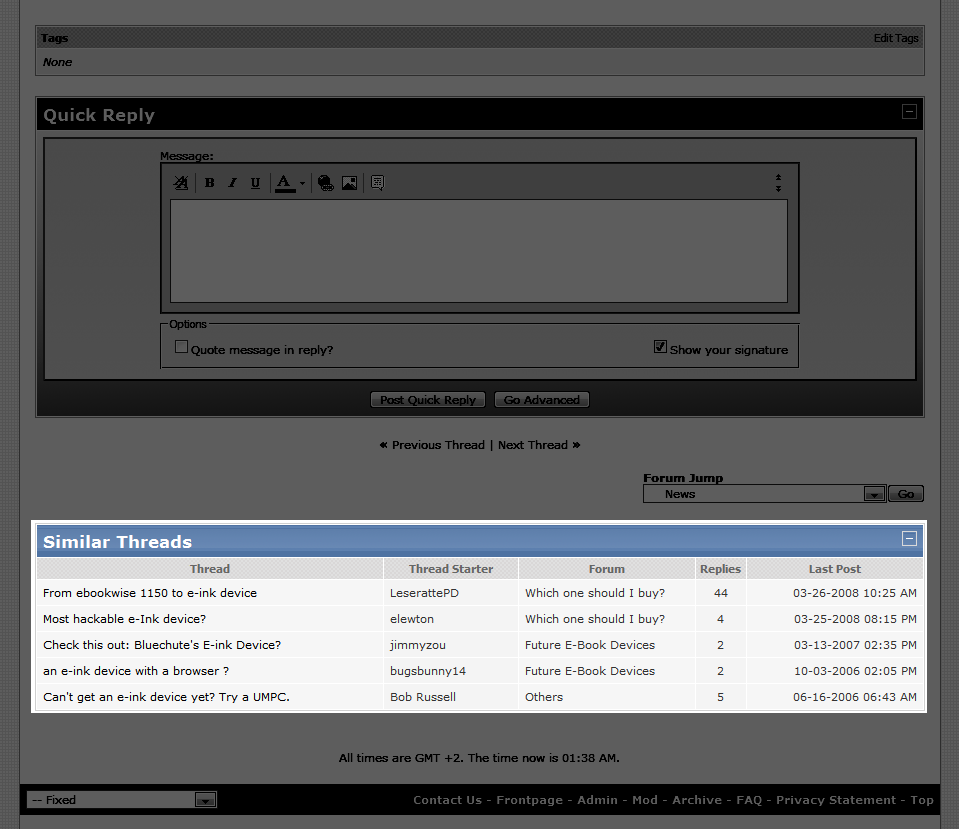This screenshot has width=959, height=829.
Task: Open thread From ebookwise 1150 to e-ink device
Action: (150, 593)
